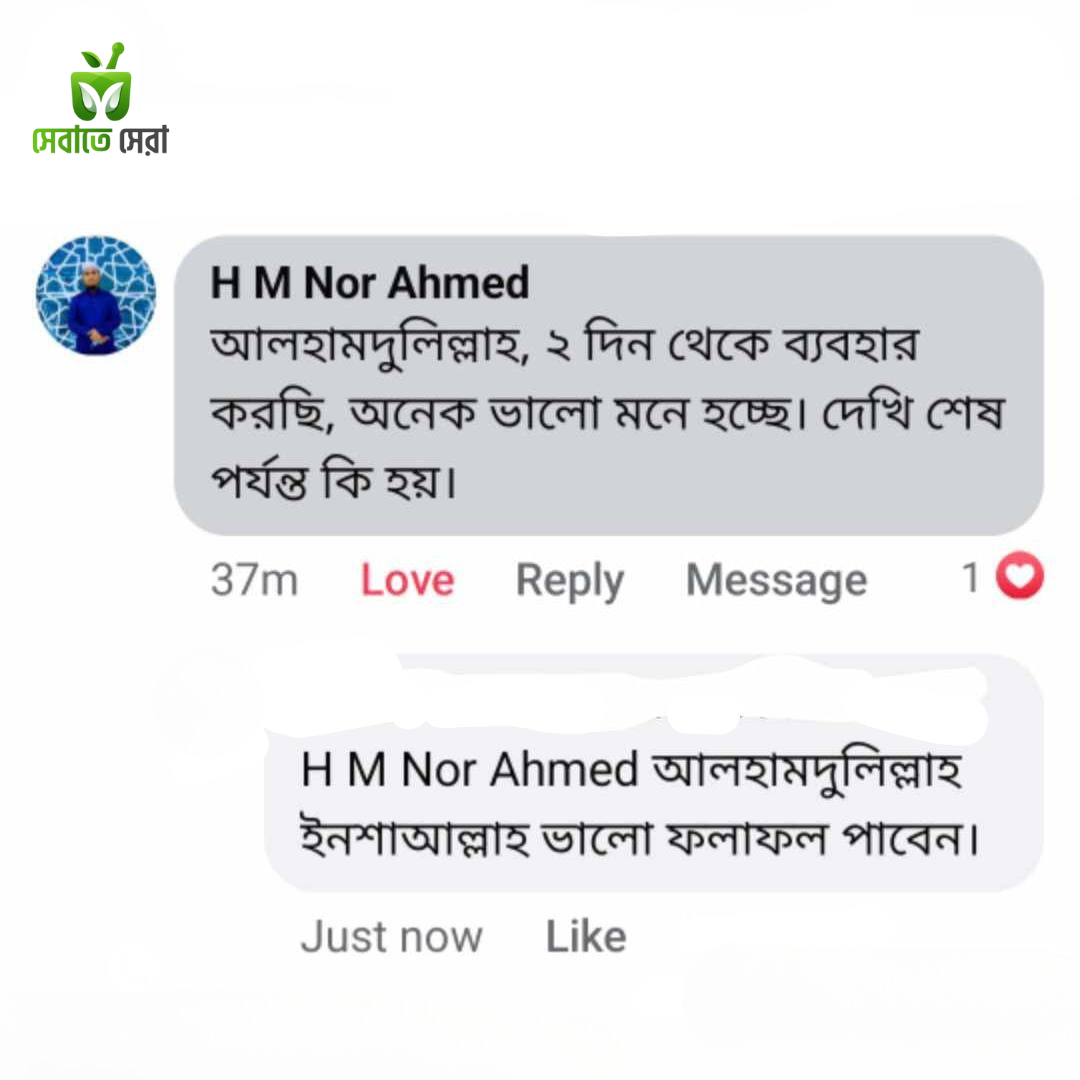The image size is (1080, 1080).
Task: Click Reply under the first comment
Action: coord(569,580)
